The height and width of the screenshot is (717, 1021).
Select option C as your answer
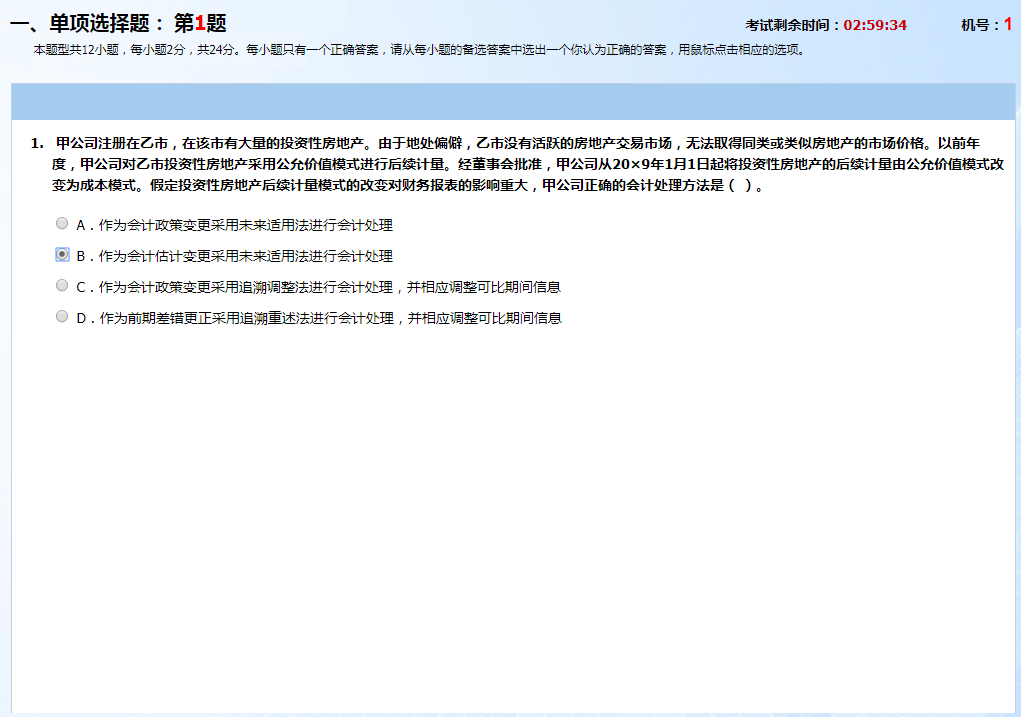coord(60,286)
